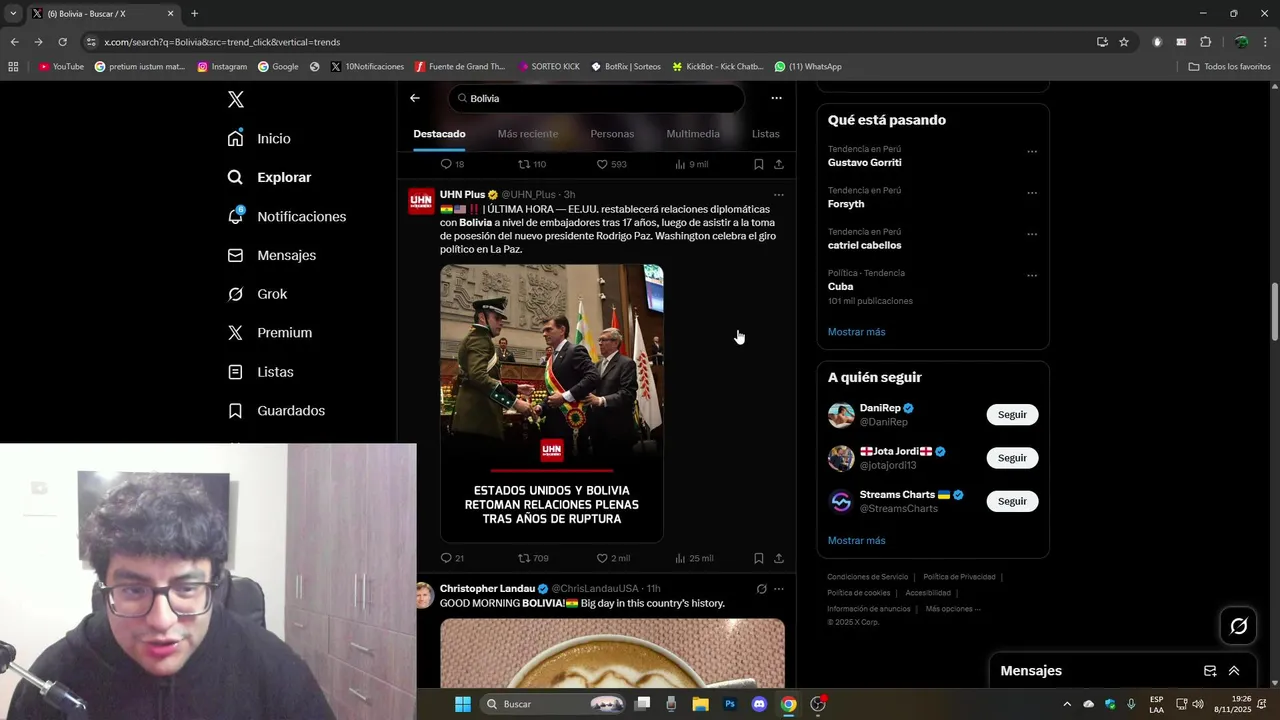Open options for the Cuba trend

1032,276
